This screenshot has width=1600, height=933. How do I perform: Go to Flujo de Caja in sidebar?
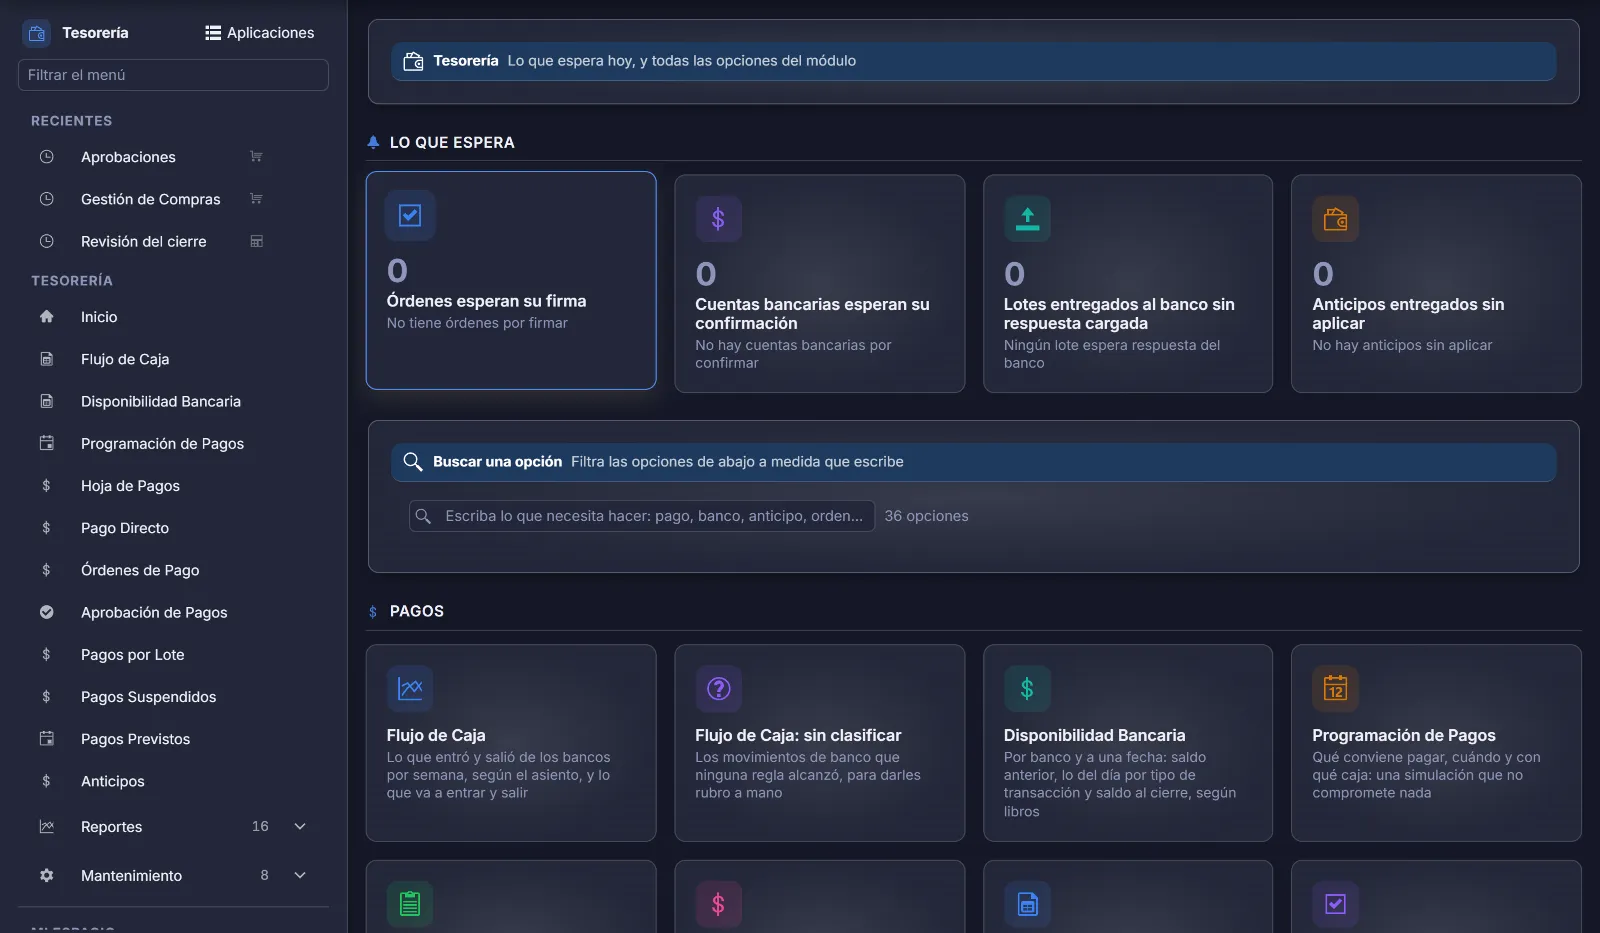125,359
